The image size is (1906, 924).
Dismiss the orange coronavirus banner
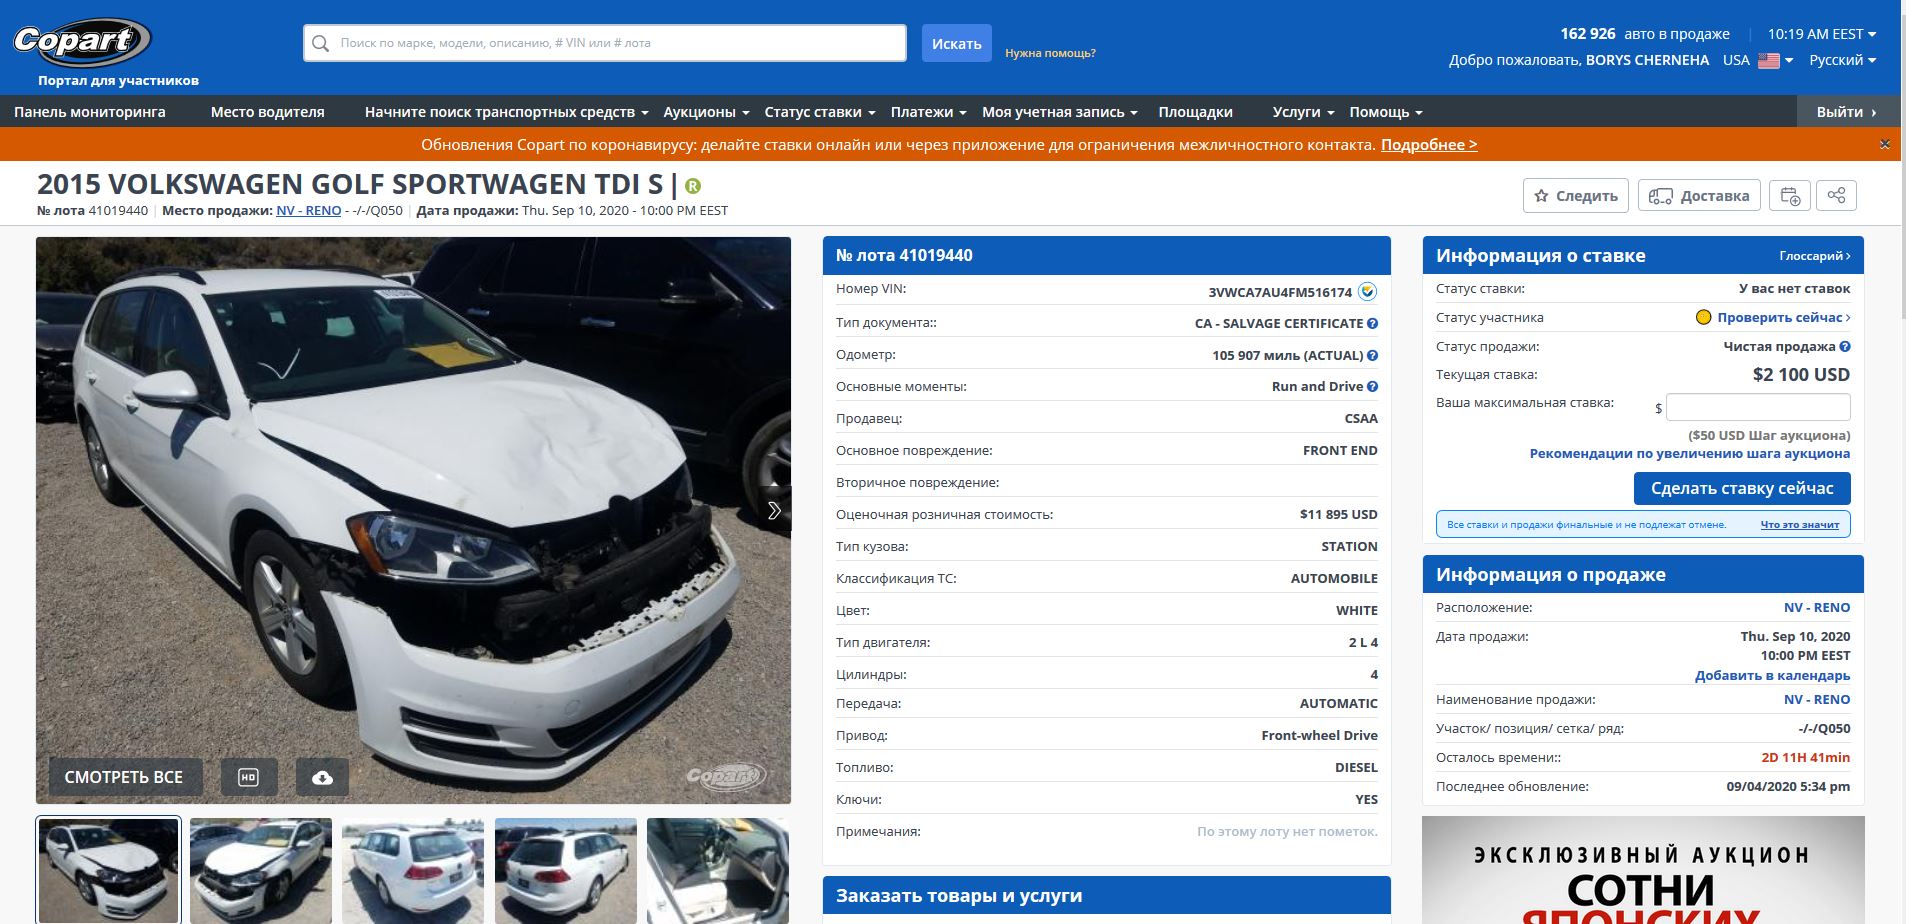1884,144
